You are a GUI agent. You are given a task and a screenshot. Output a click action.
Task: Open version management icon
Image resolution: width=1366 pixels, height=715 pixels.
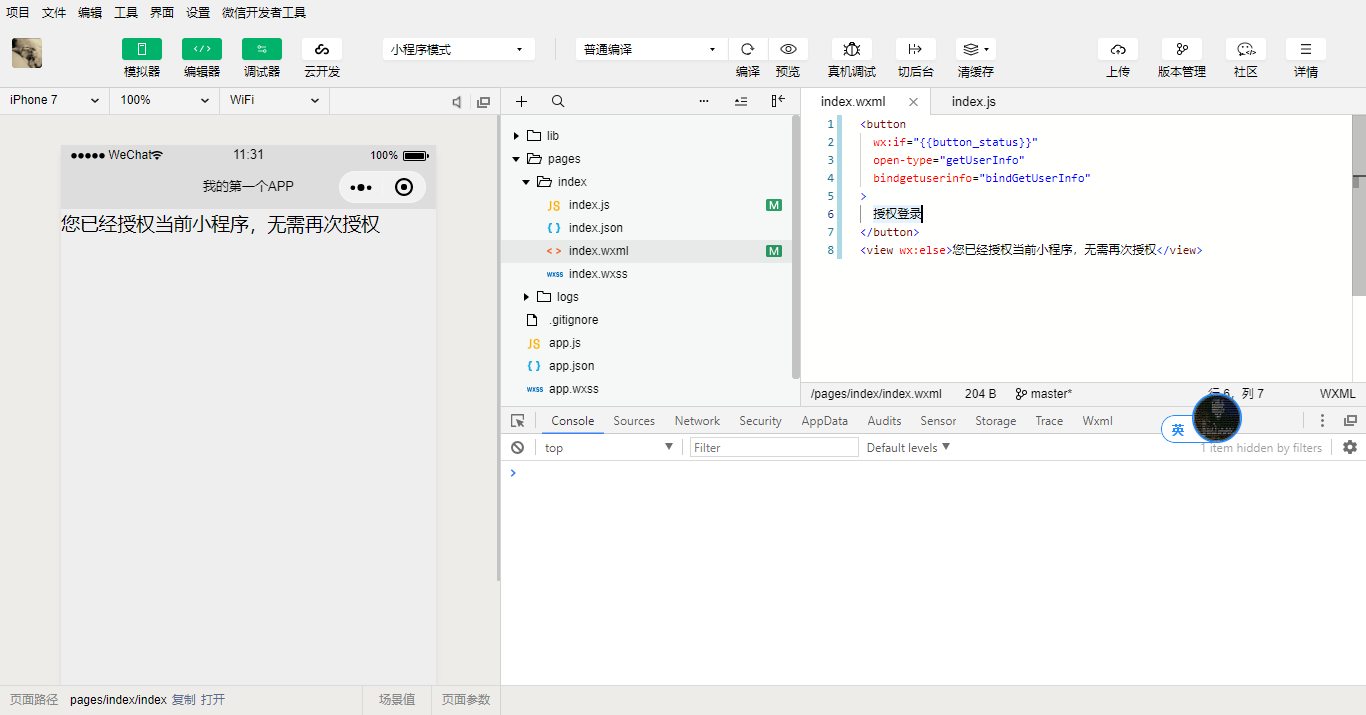coord(1181,49)
